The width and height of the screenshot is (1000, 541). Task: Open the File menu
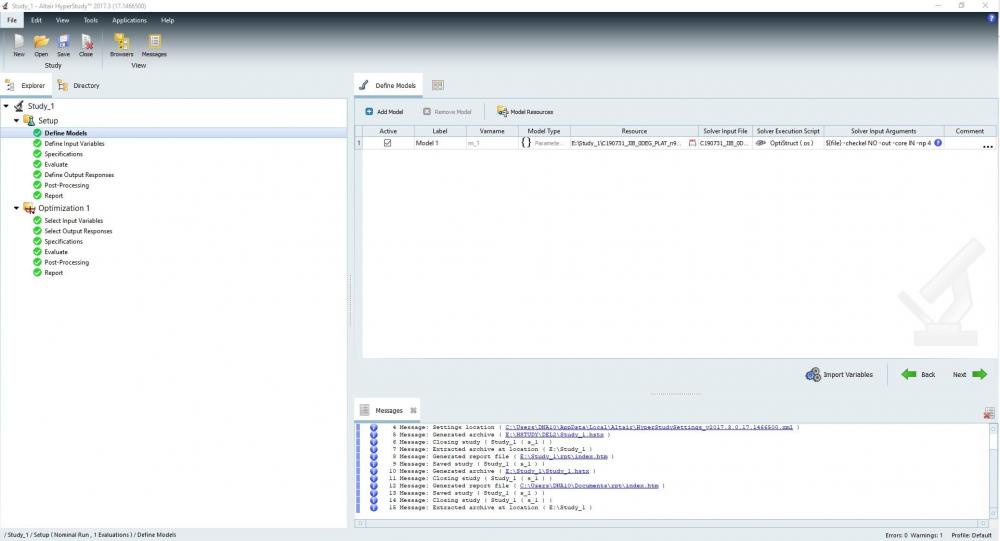12,20
